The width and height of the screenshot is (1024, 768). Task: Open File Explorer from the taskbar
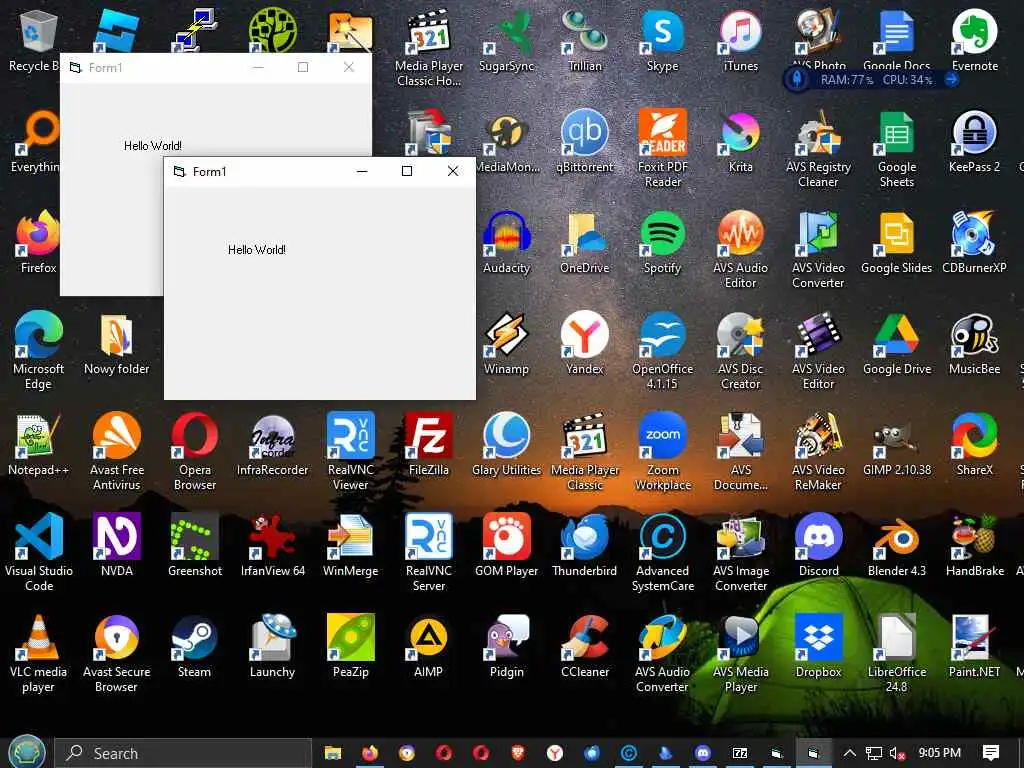point(333,753)
